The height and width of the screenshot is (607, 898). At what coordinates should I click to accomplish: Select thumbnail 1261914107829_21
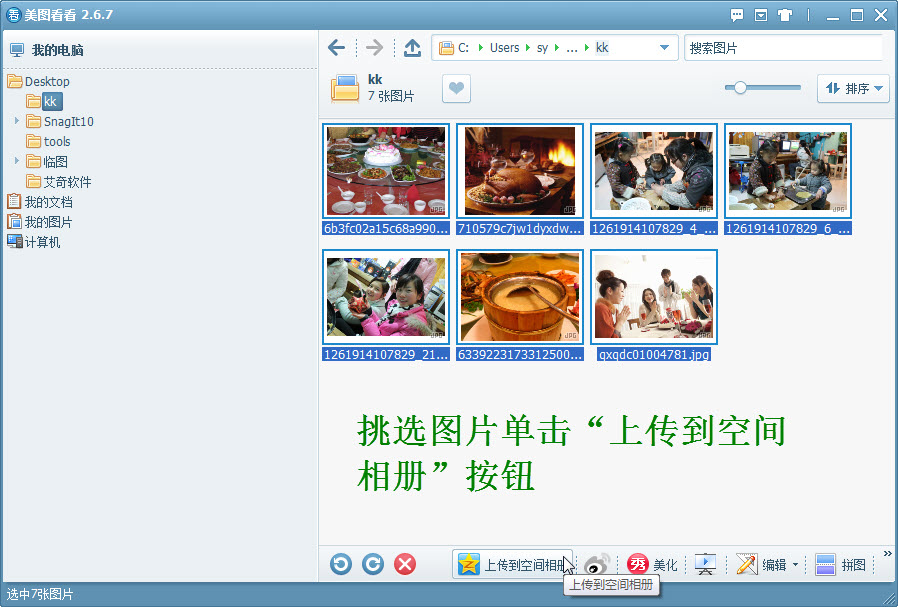tap(386, 297)
